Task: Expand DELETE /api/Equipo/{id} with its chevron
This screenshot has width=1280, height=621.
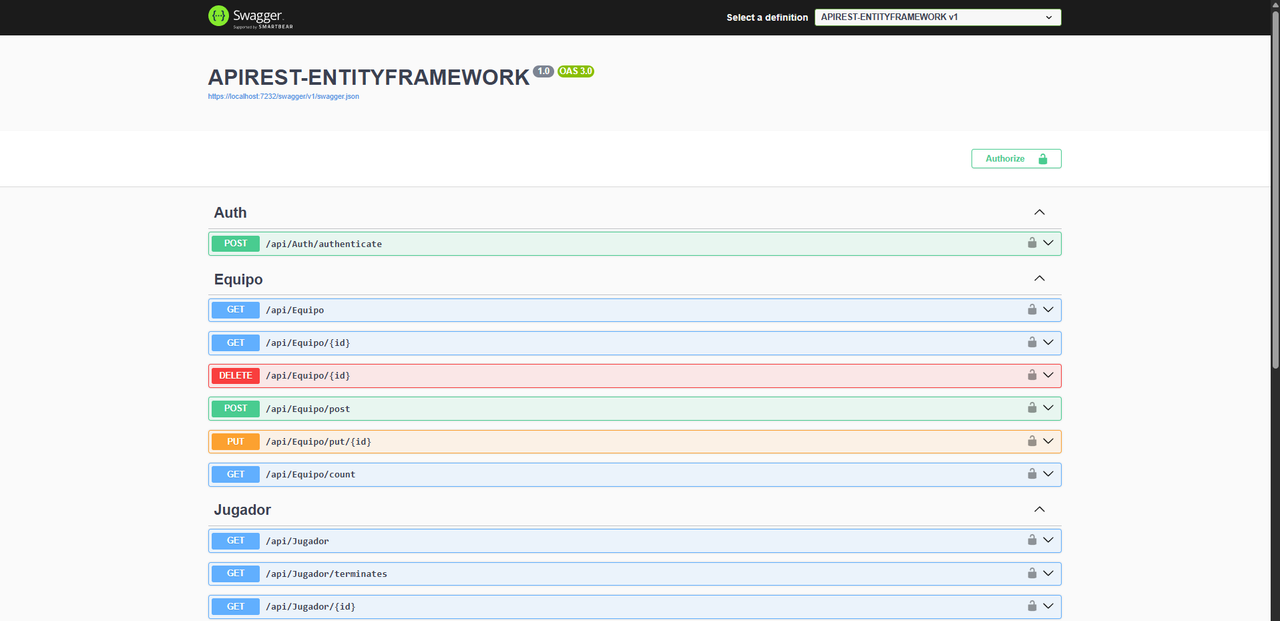Action: pyautogui.click(x=1048, y=375)
